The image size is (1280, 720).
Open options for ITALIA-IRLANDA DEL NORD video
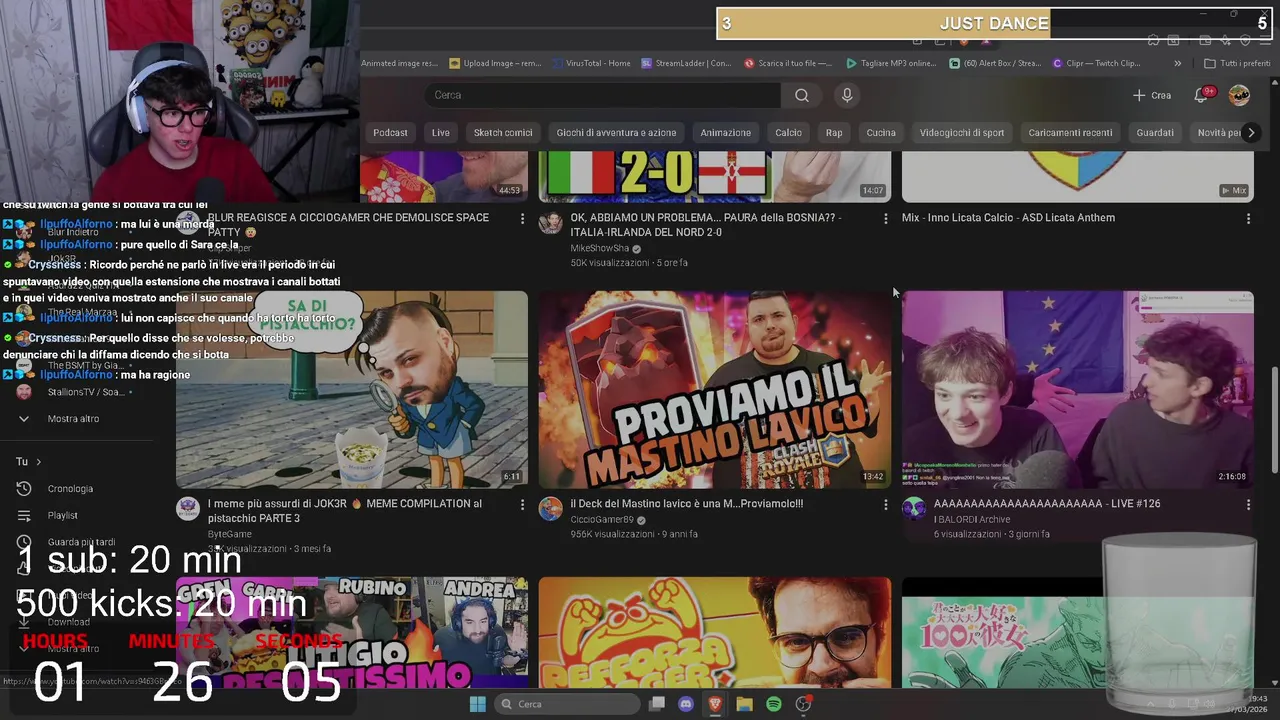point(884,218)
